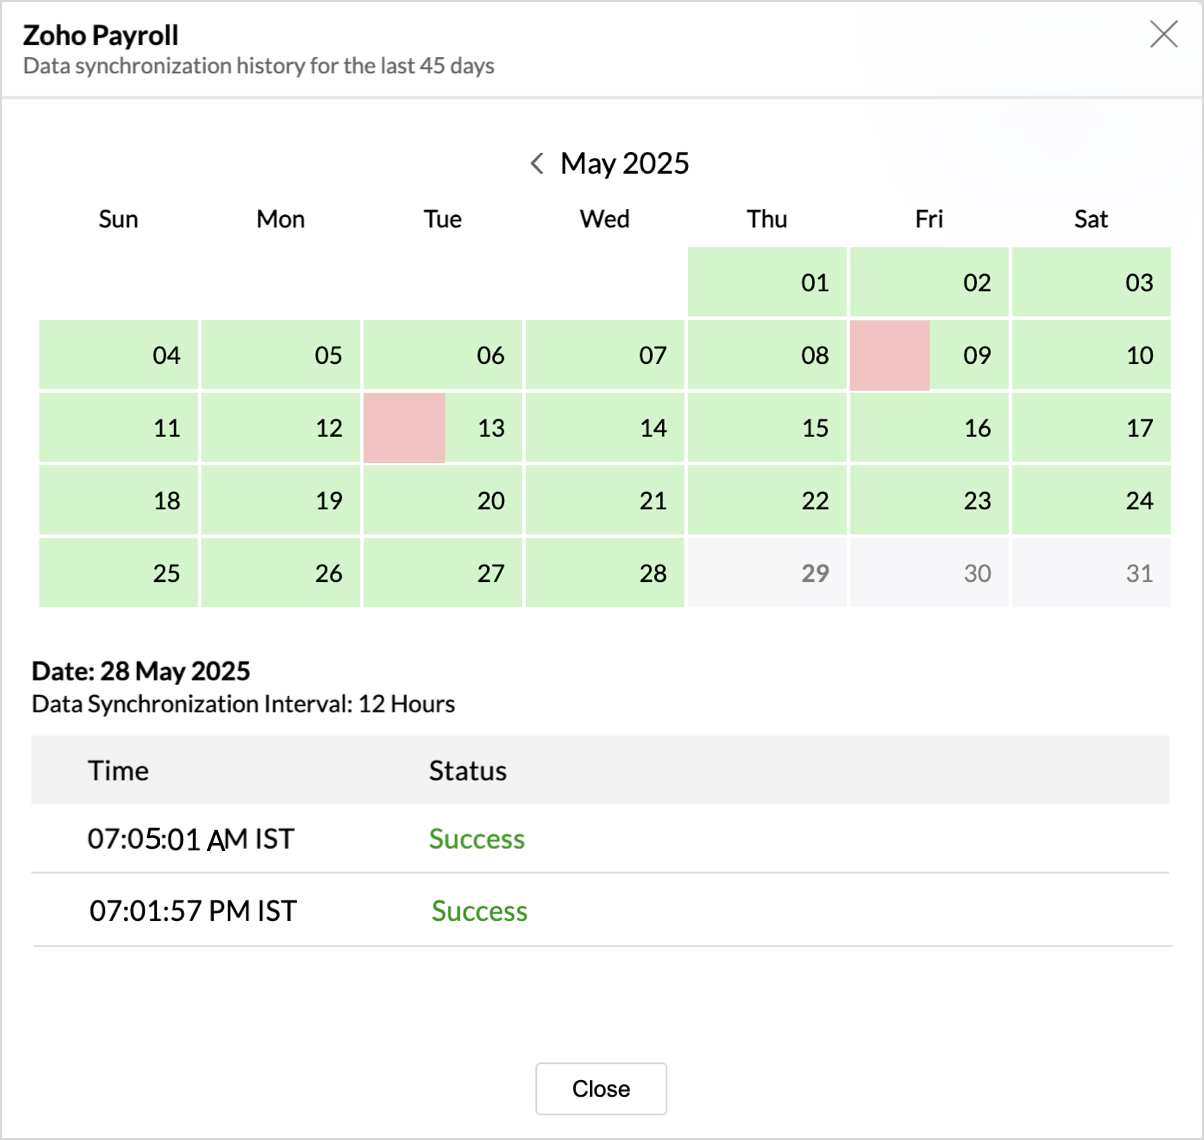This screenshot has width=1204, height=1140.
Task: Pick May 20 in the calendar
Action: click(443, 500)
